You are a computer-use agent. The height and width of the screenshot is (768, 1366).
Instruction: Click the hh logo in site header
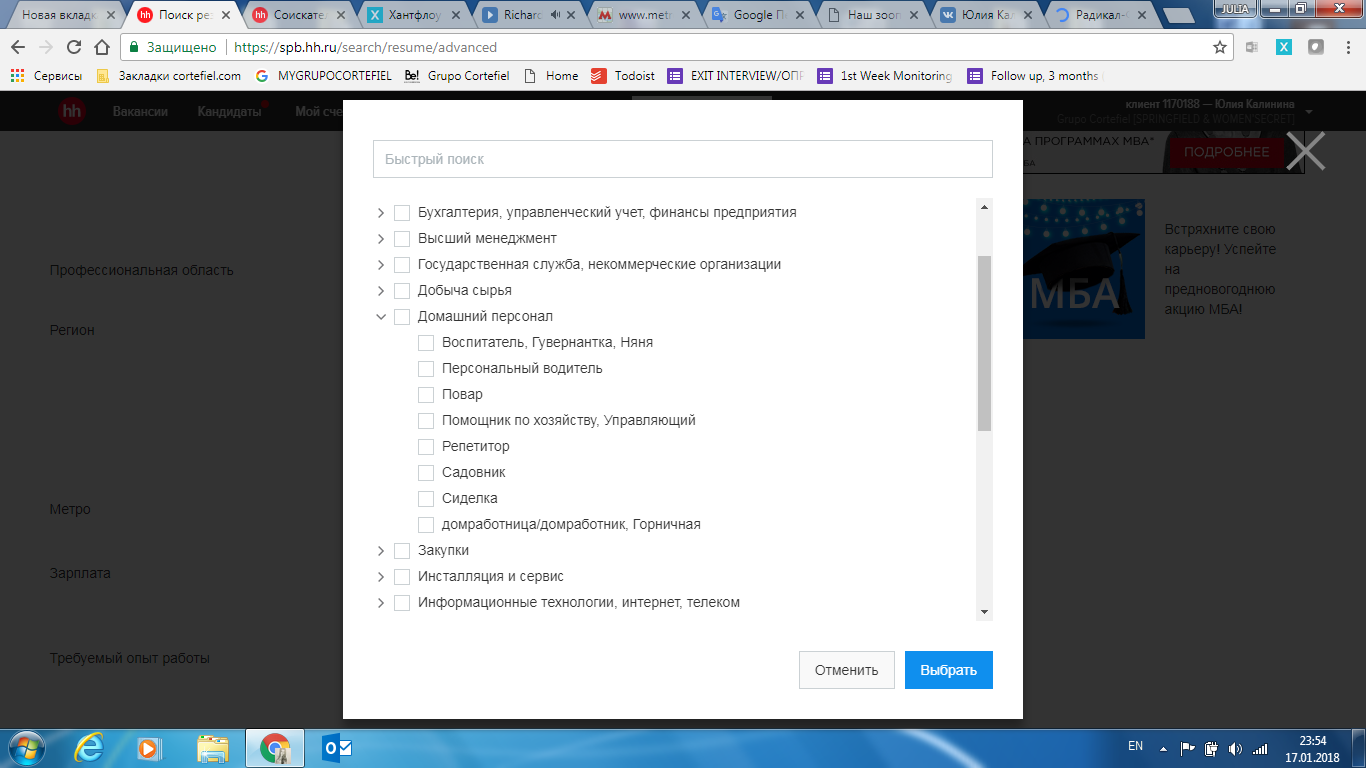(x=71, y=112)
